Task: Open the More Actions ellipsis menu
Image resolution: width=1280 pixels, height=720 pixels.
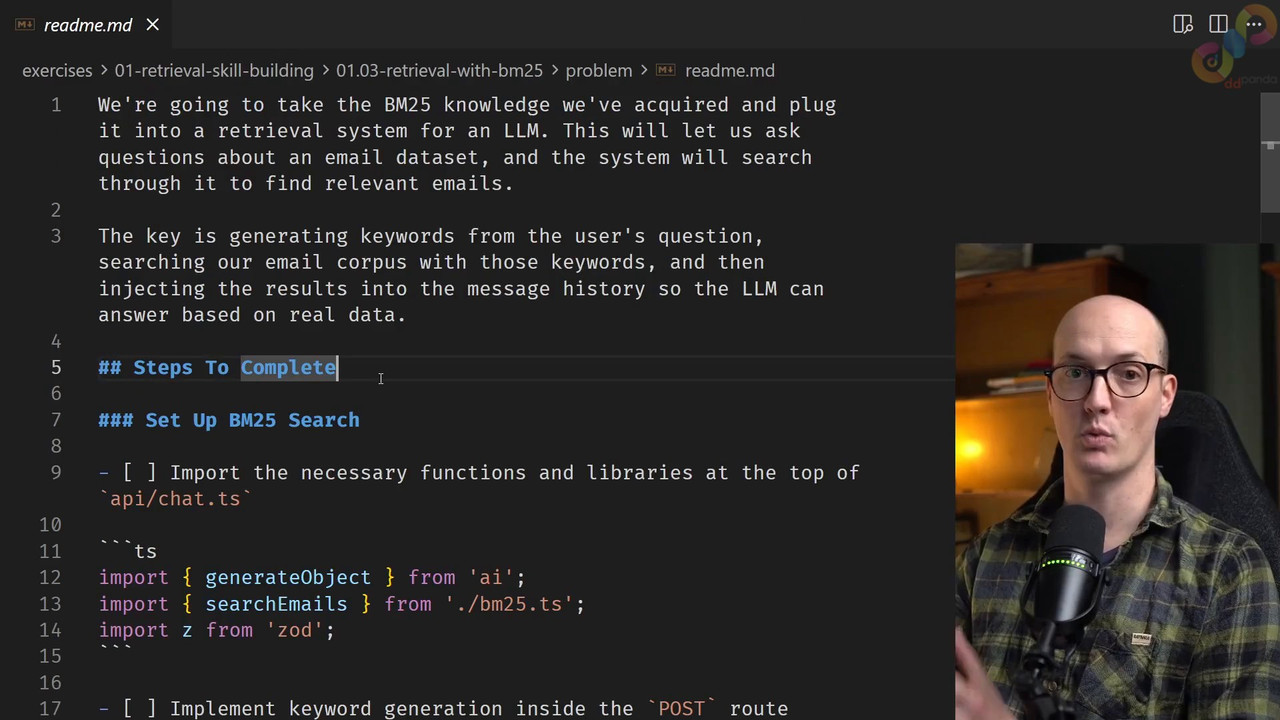Action: (x=1254, y=25)
